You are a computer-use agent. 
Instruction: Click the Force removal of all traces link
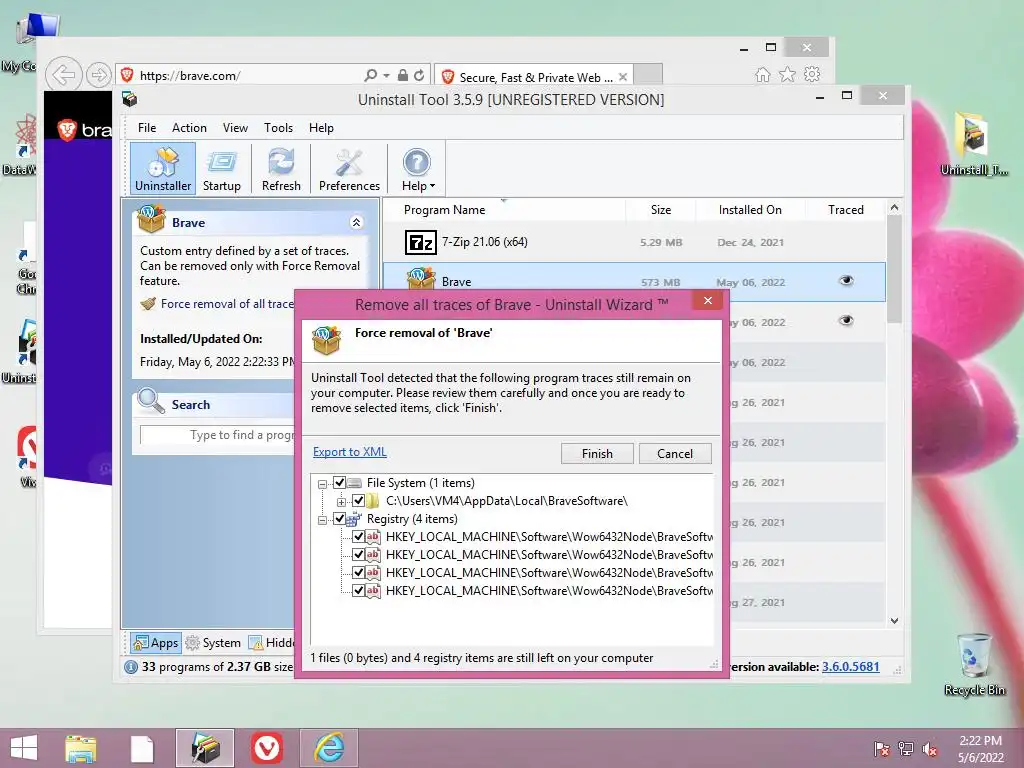pyautogui.click(x=227, y=304)
